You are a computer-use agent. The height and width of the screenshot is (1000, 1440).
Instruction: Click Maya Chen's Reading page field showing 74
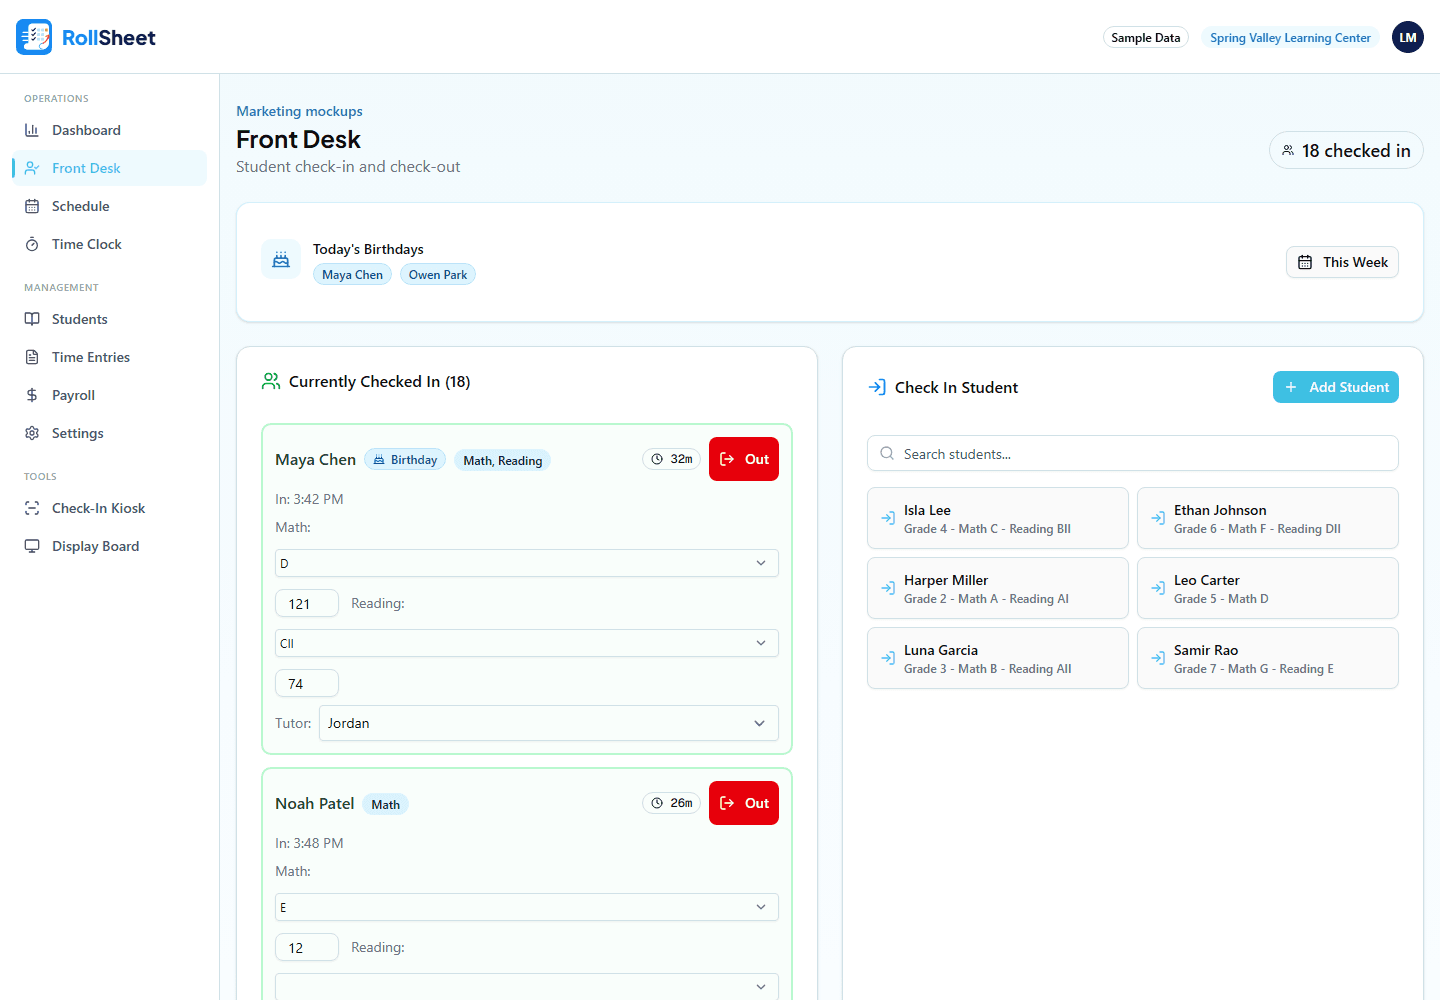pyautogui.click(x=307, y=683)
